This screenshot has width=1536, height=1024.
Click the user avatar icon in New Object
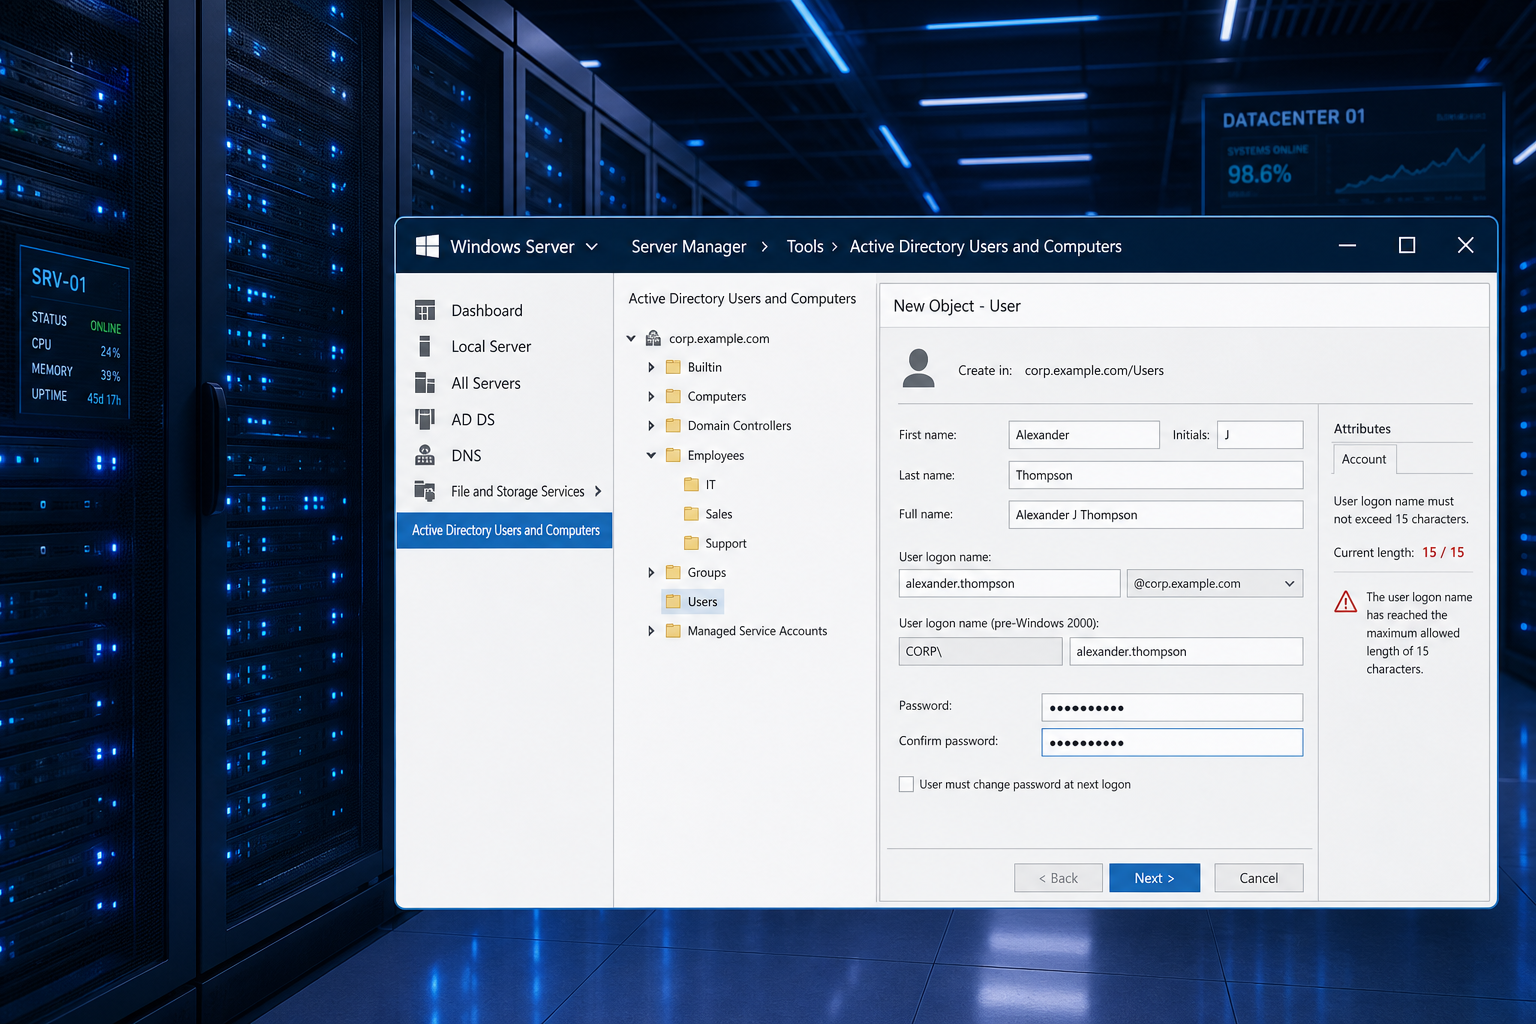pos(918,368)
